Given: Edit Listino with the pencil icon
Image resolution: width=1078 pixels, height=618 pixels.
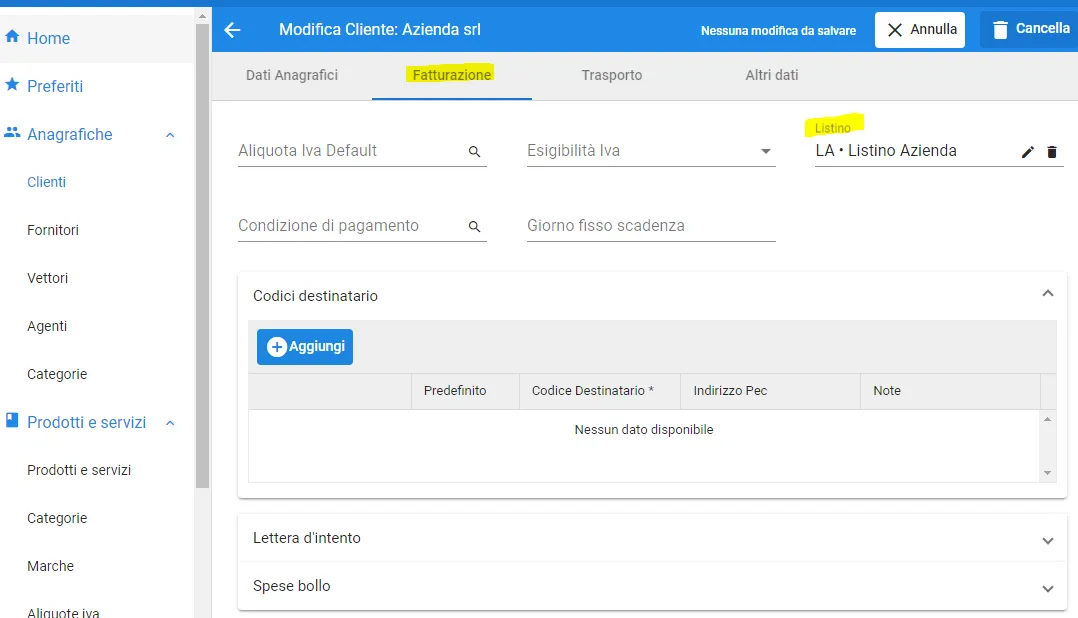Looking at the screenshot, I should (1028, 152).
